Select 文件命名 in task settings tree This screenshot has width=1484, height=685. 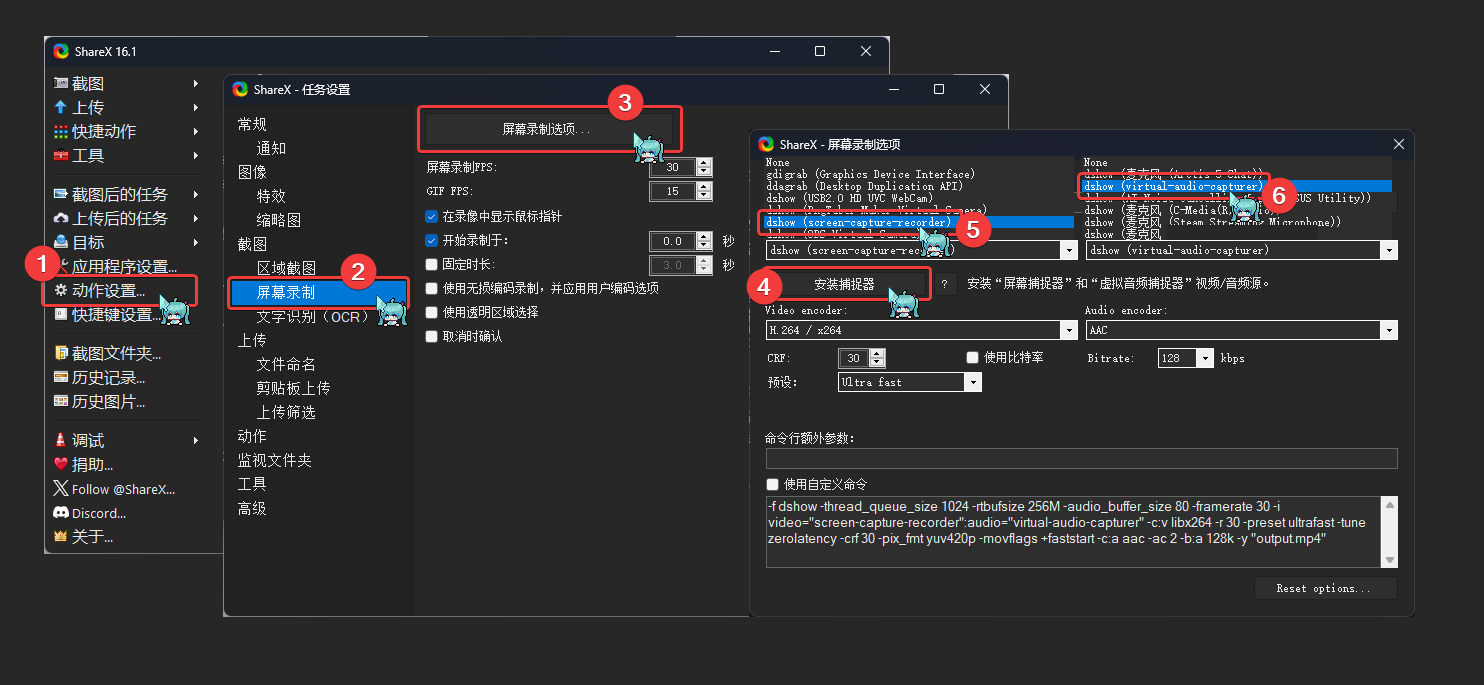(286, 364)
